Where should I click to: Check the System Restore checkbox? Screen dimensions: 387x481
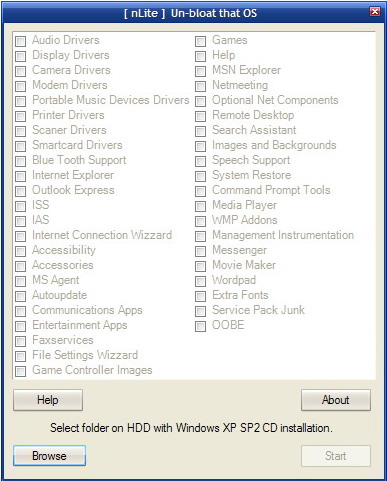[x=200, y=176]
